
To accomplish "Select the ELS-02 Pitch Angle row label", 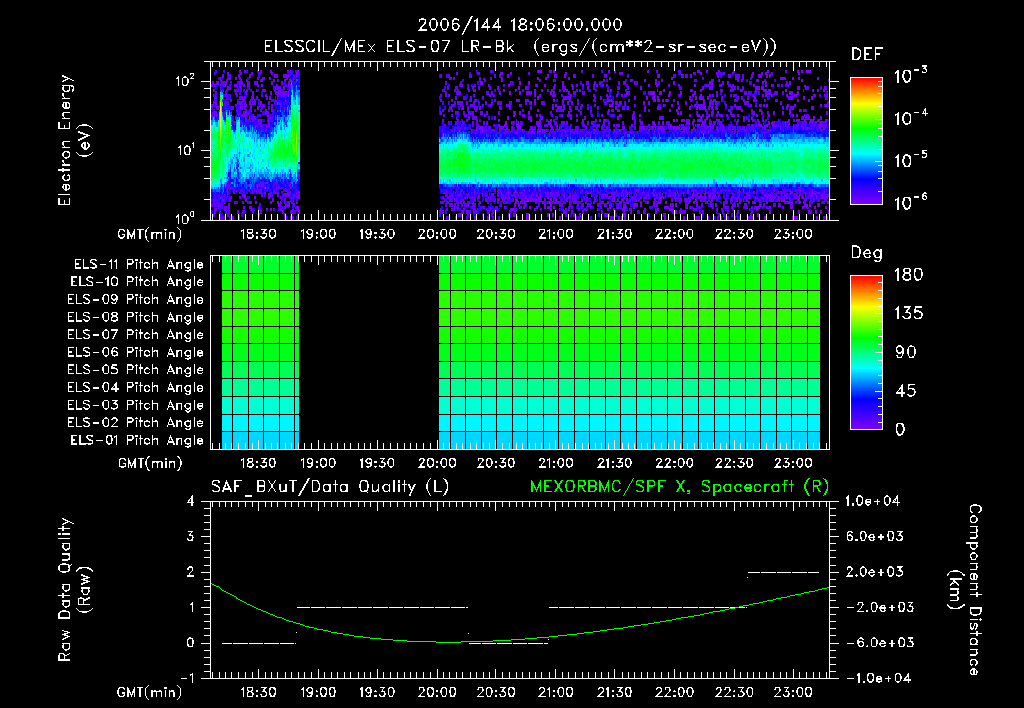I will tap(135, 423).
